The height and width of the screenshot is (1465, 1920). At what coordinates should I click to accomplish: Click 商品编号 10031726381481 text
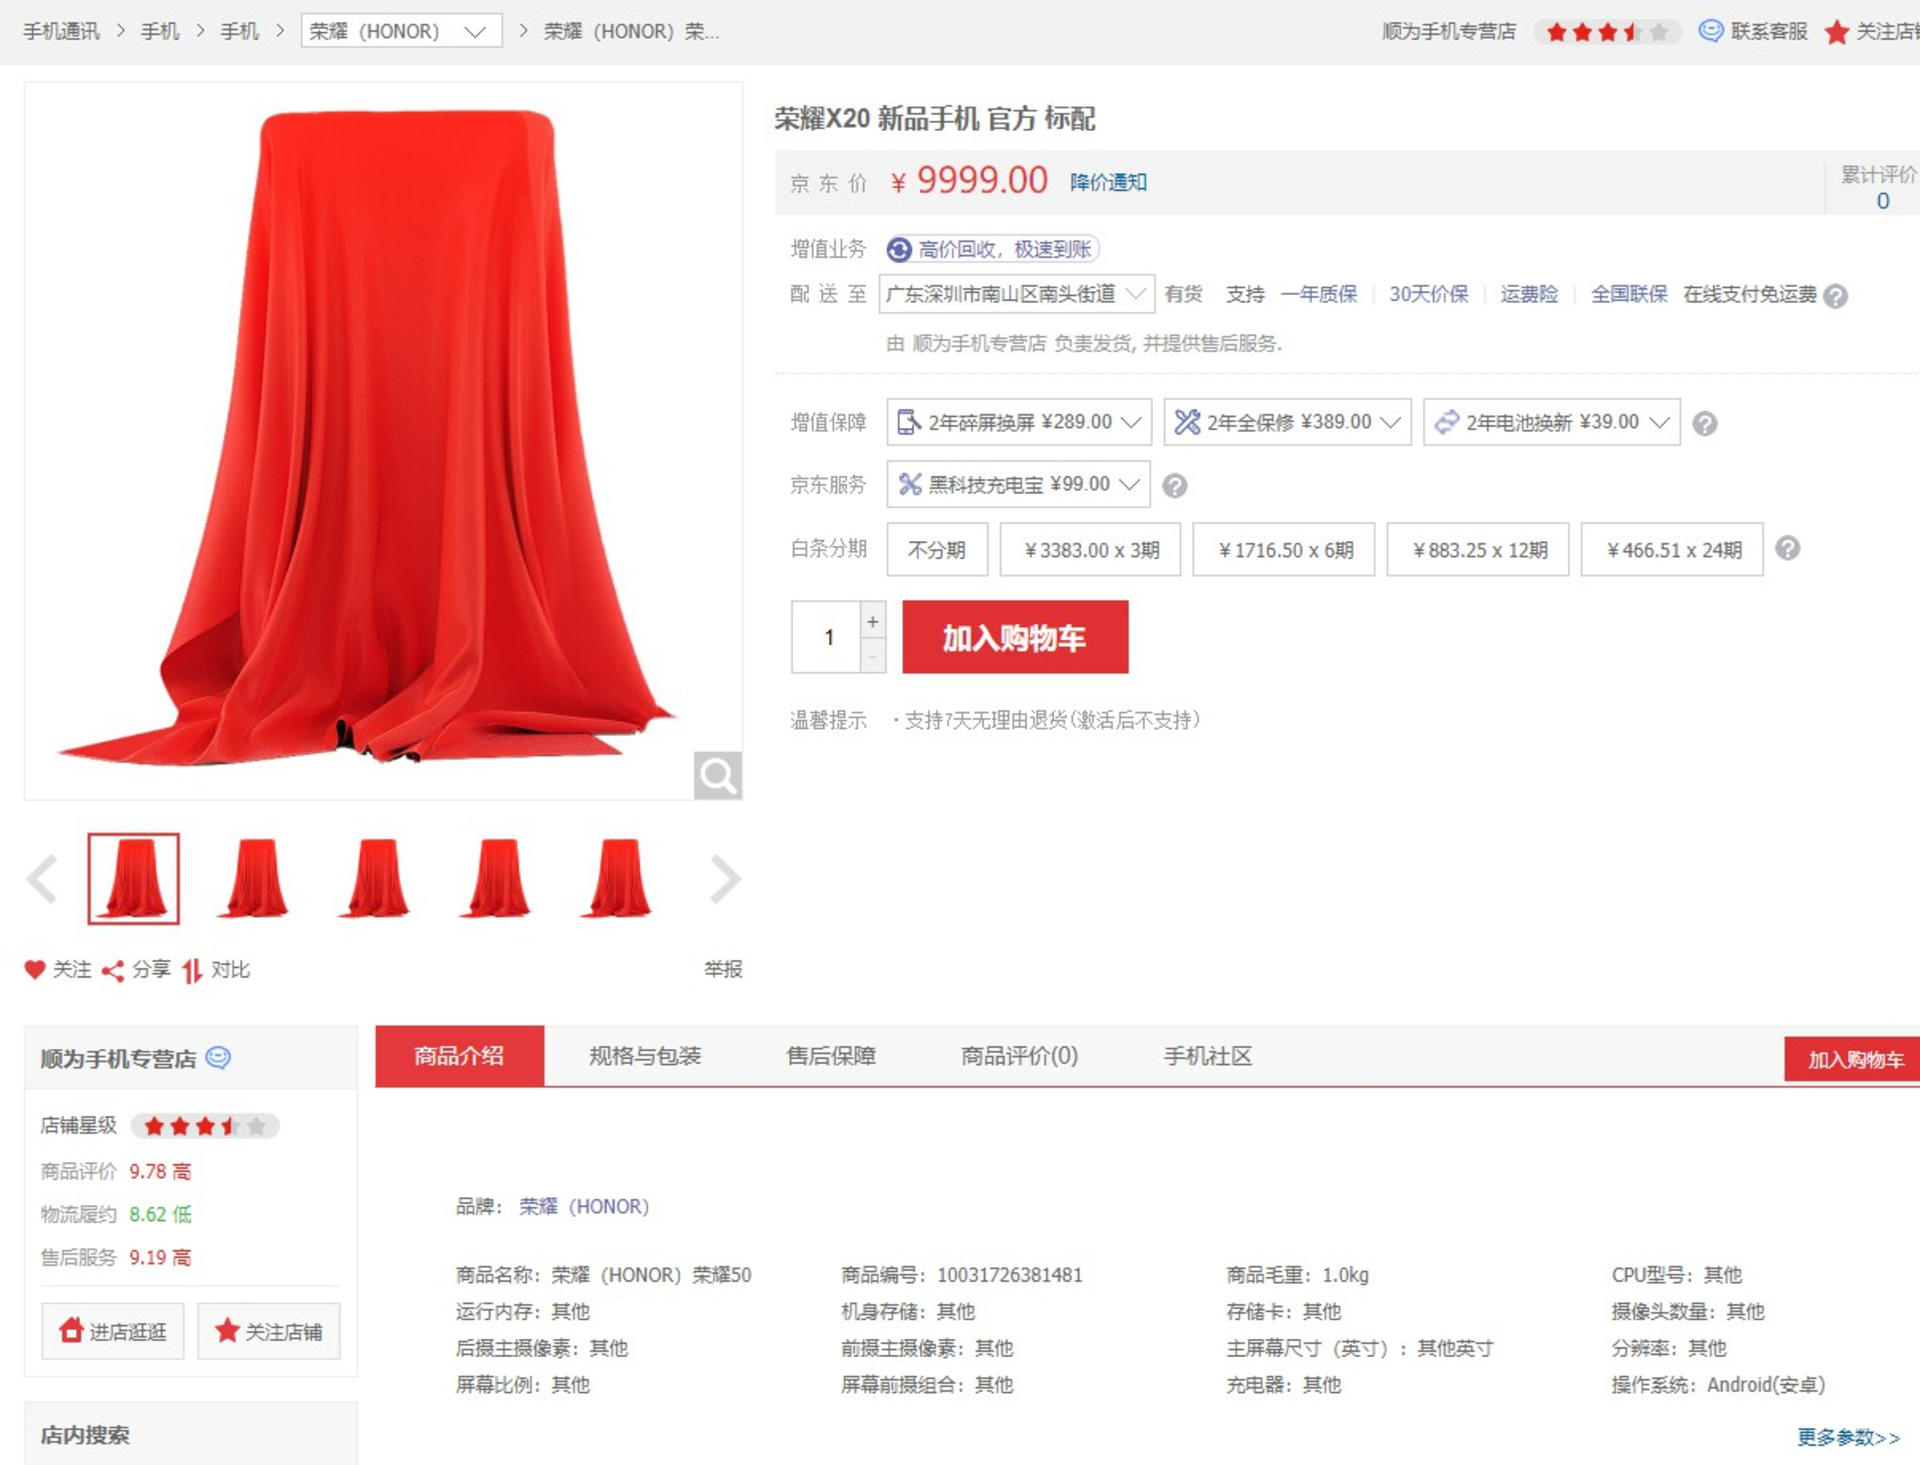(x=962, y=1275)
